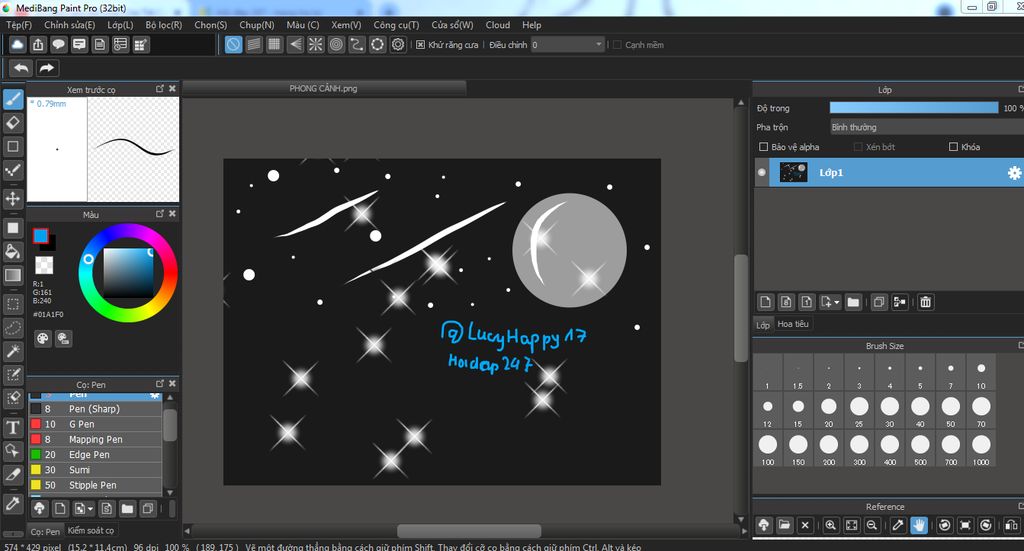Select the Brush tool in left toolbar
The image size is (1024, 551).
tap(13, 99)
